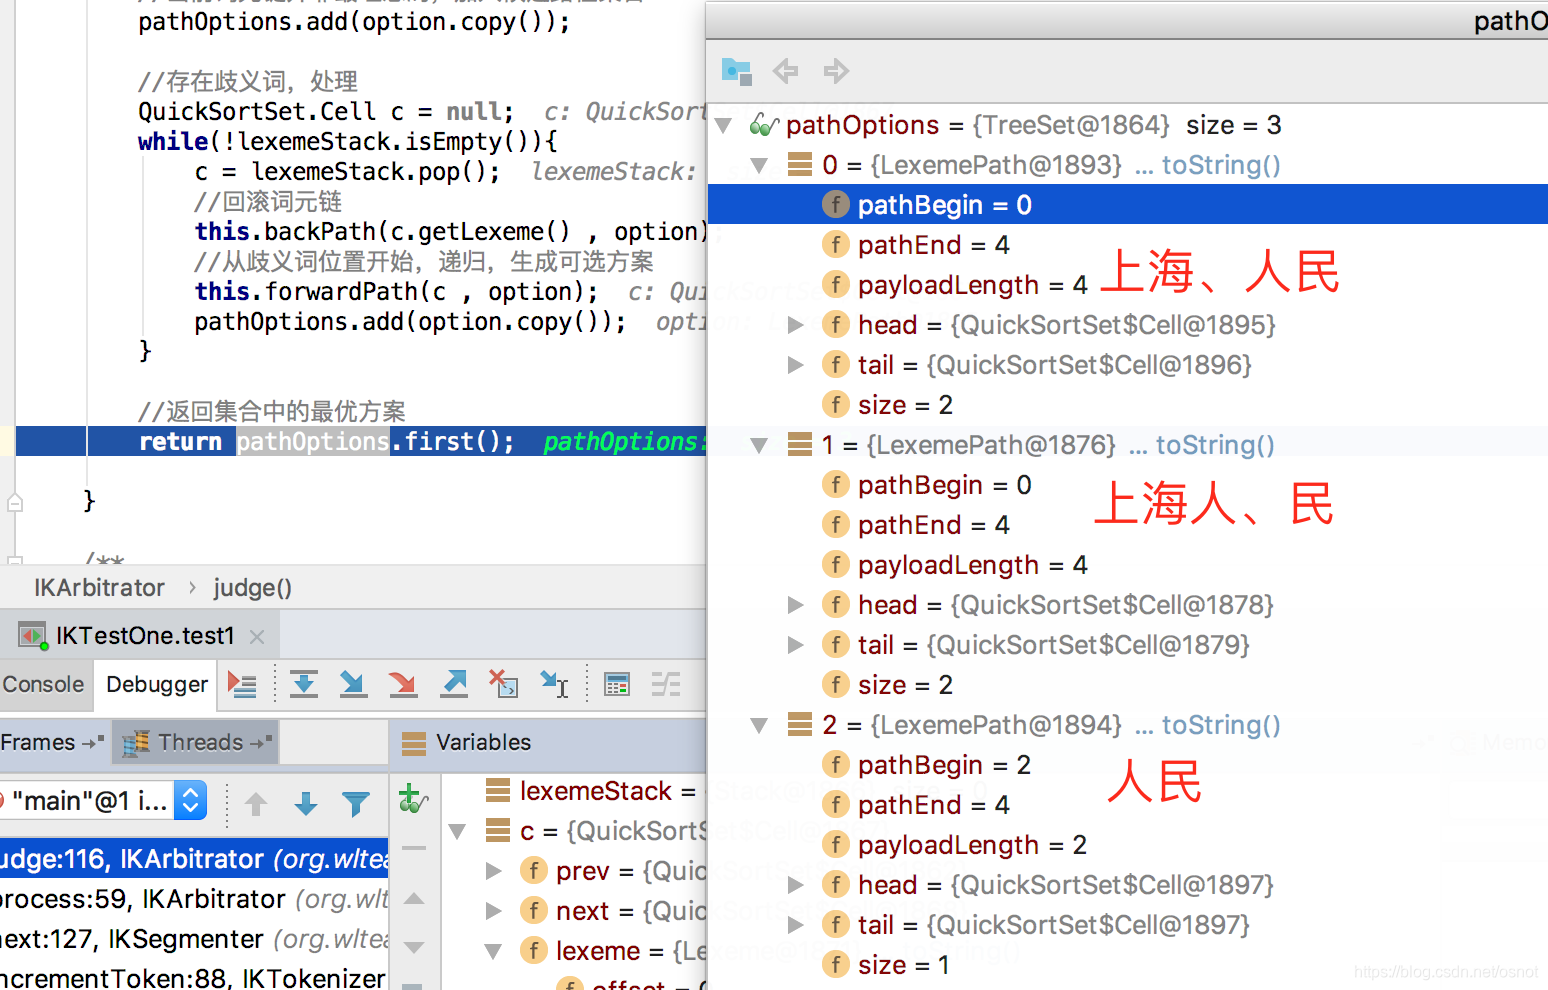
Task: Collapse variable c in Variables panel
Action: click(x=457, y=831)
